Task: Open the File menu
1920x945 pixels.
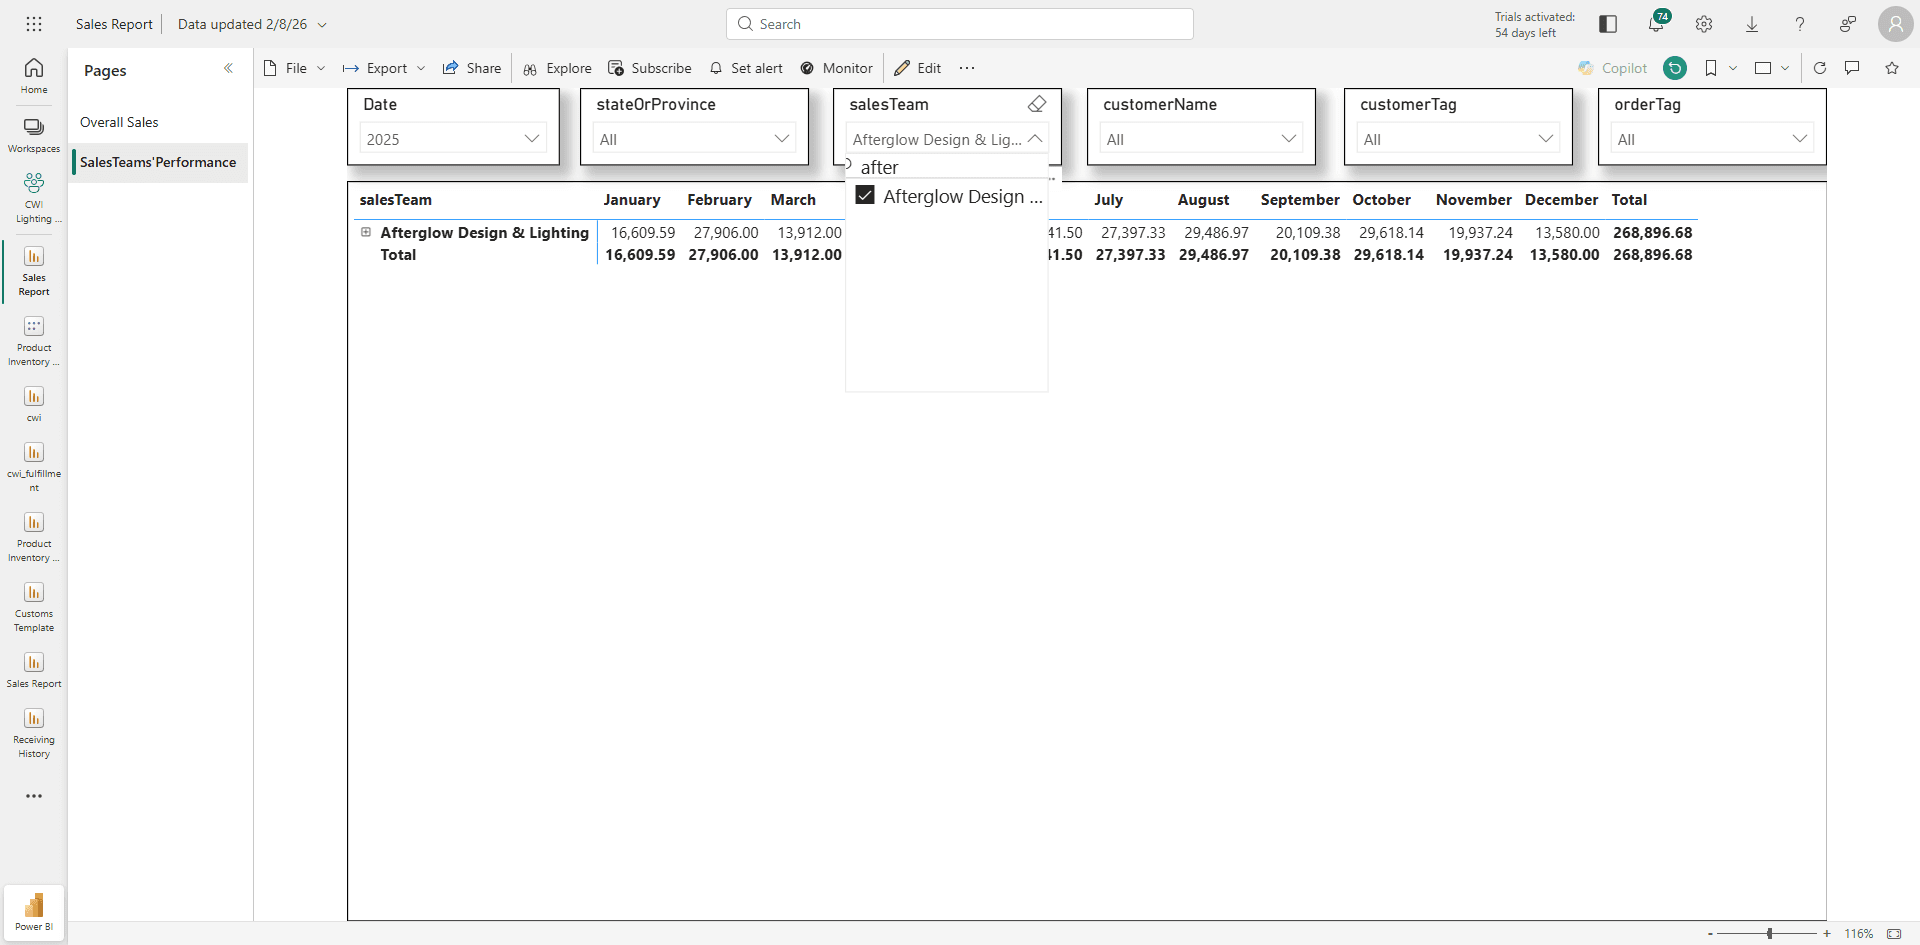Action: click(x=295, y=68)
